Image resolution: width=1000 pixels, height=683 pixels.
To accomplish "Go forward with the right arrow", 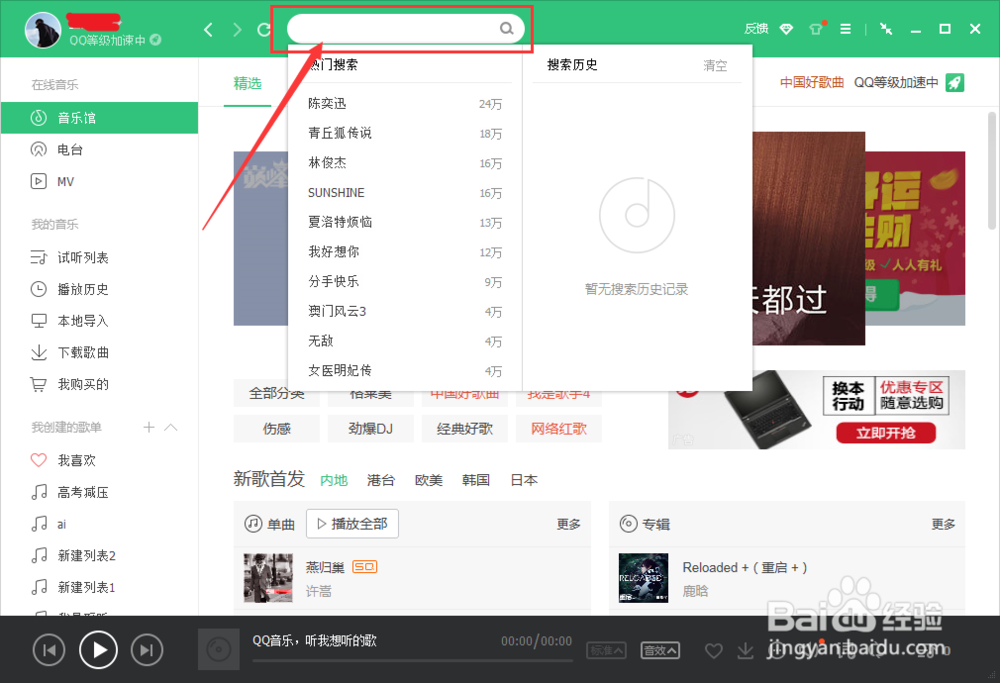I will [237, 29].
